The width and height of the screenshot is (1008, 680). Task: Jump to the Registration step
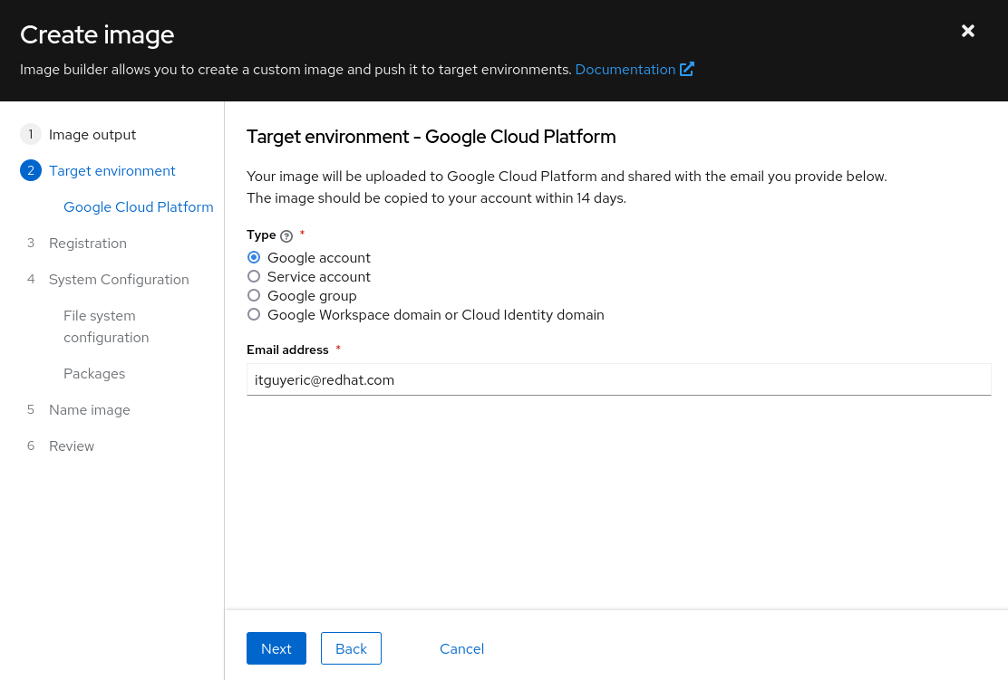(87, 243)
